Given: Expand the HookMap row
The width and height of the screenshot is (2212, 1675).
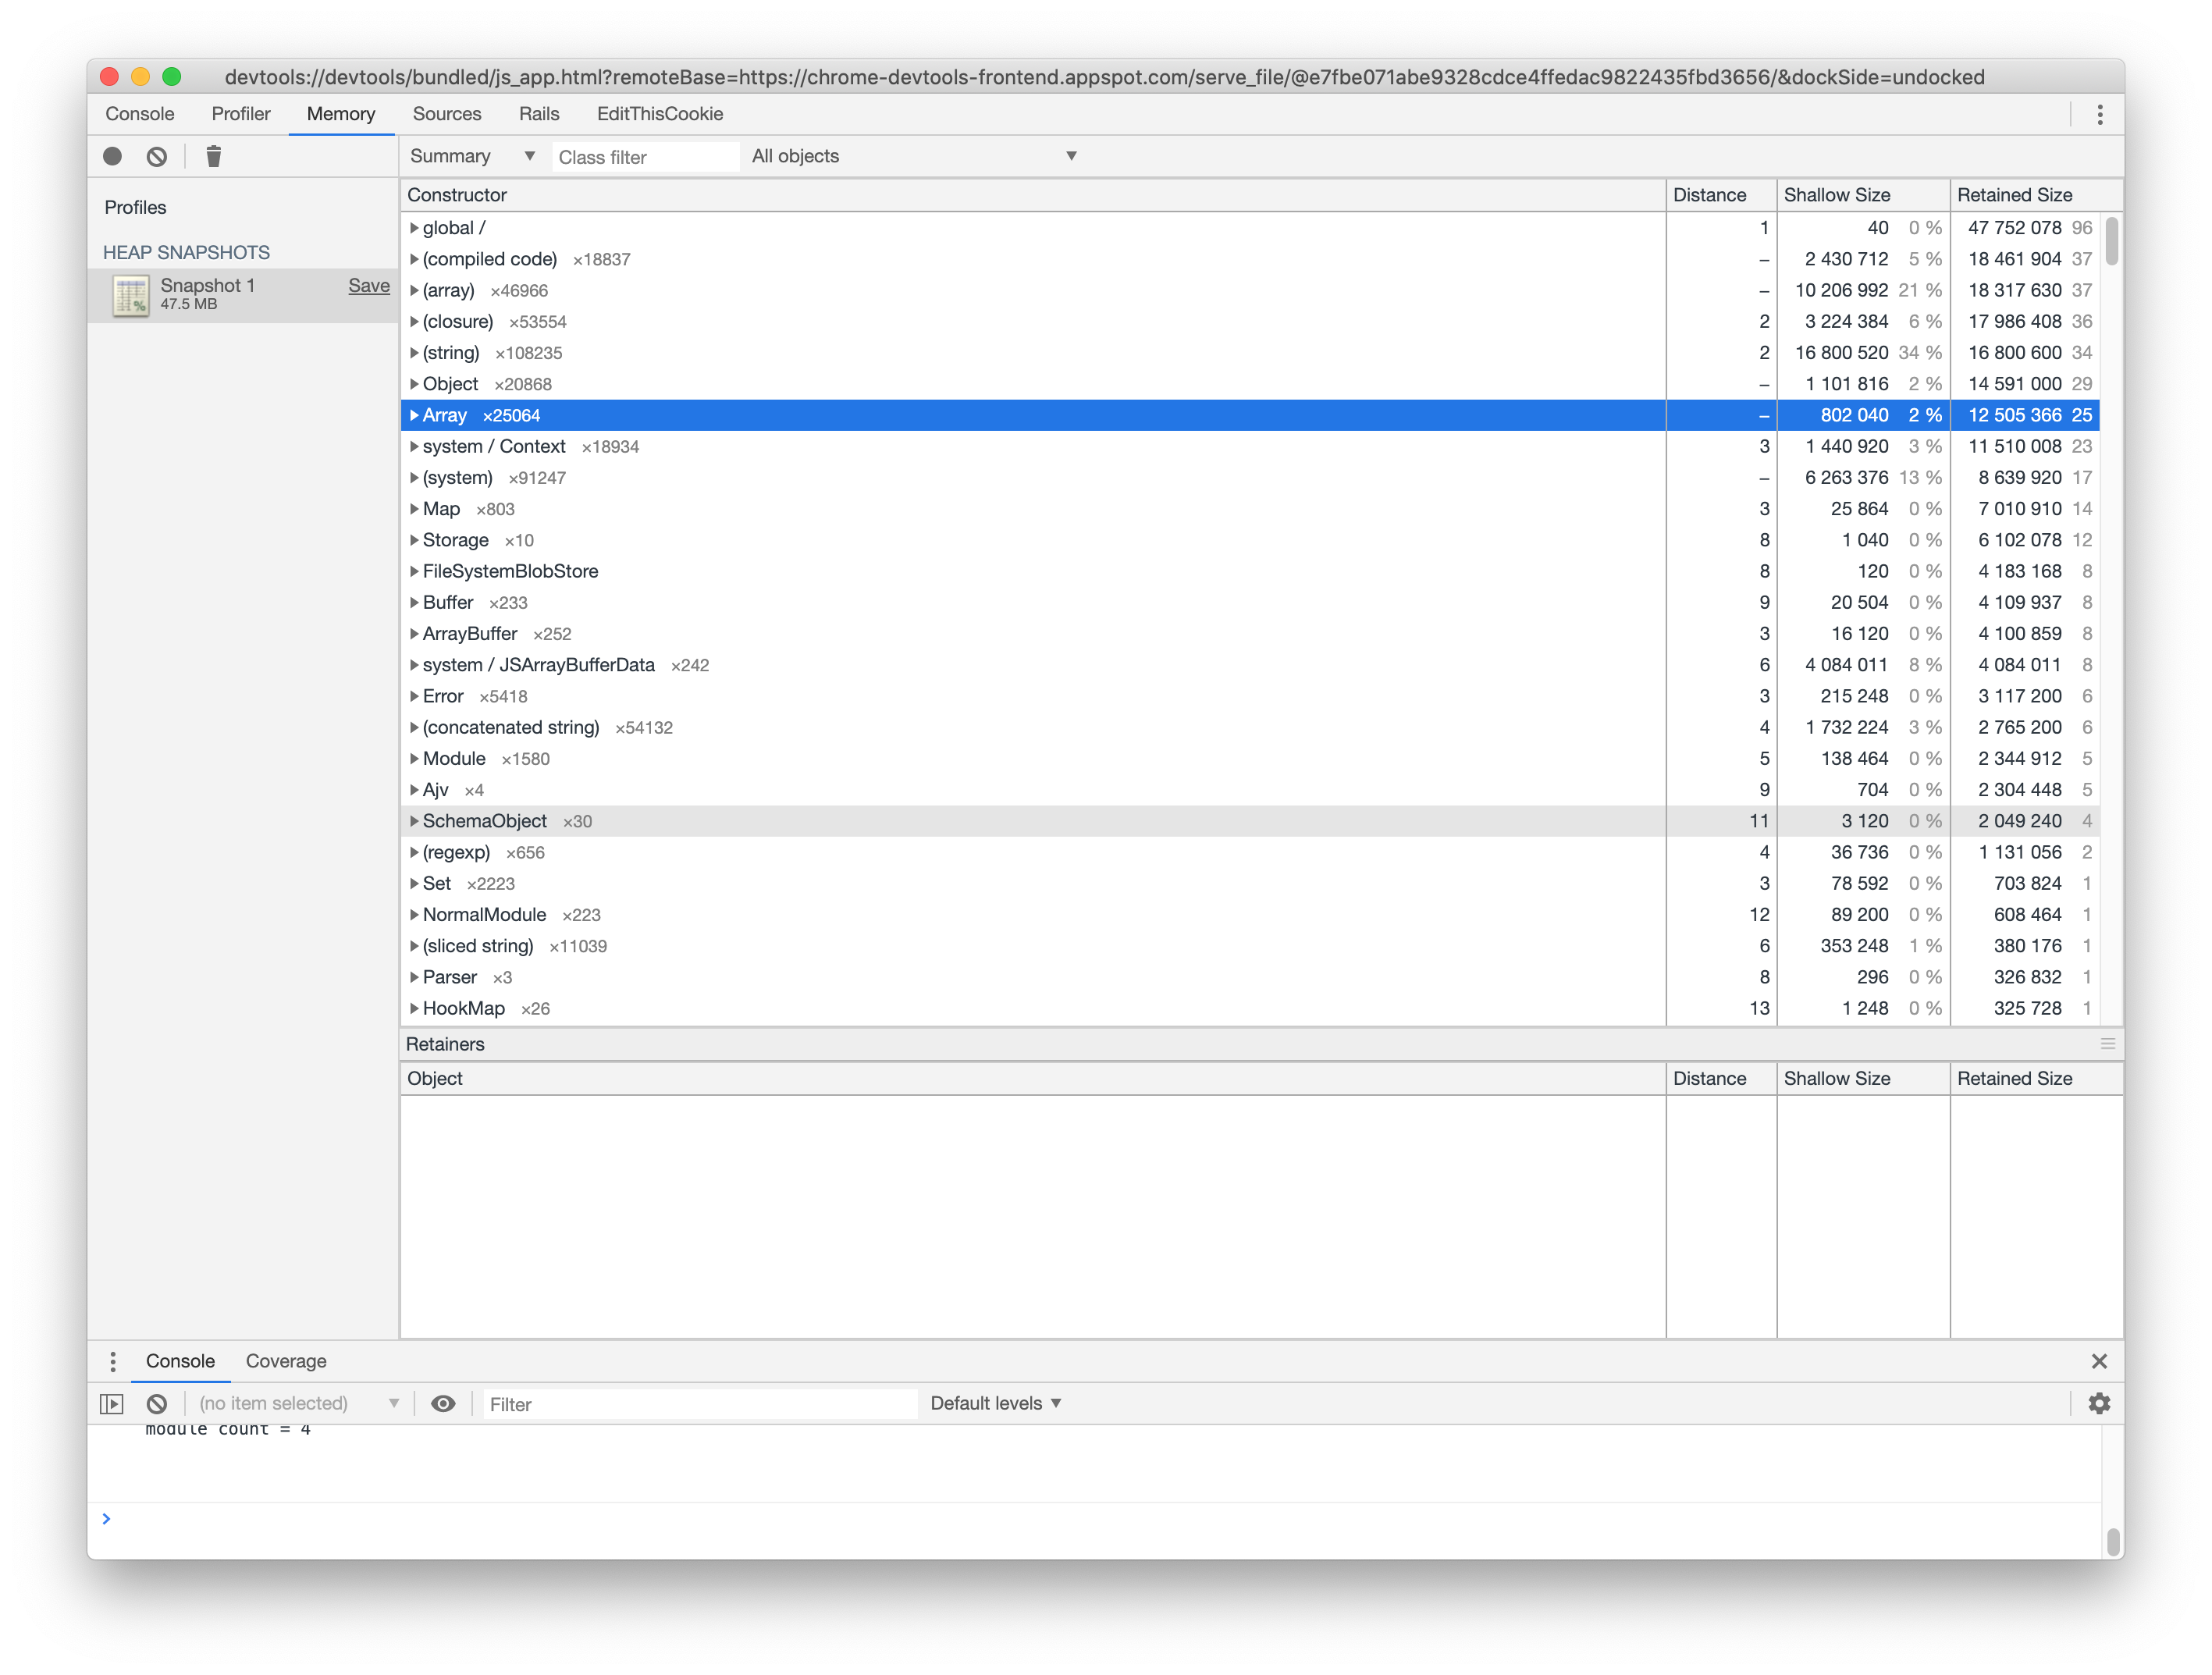Looking at the screenshot, I should pos(414,1008).
